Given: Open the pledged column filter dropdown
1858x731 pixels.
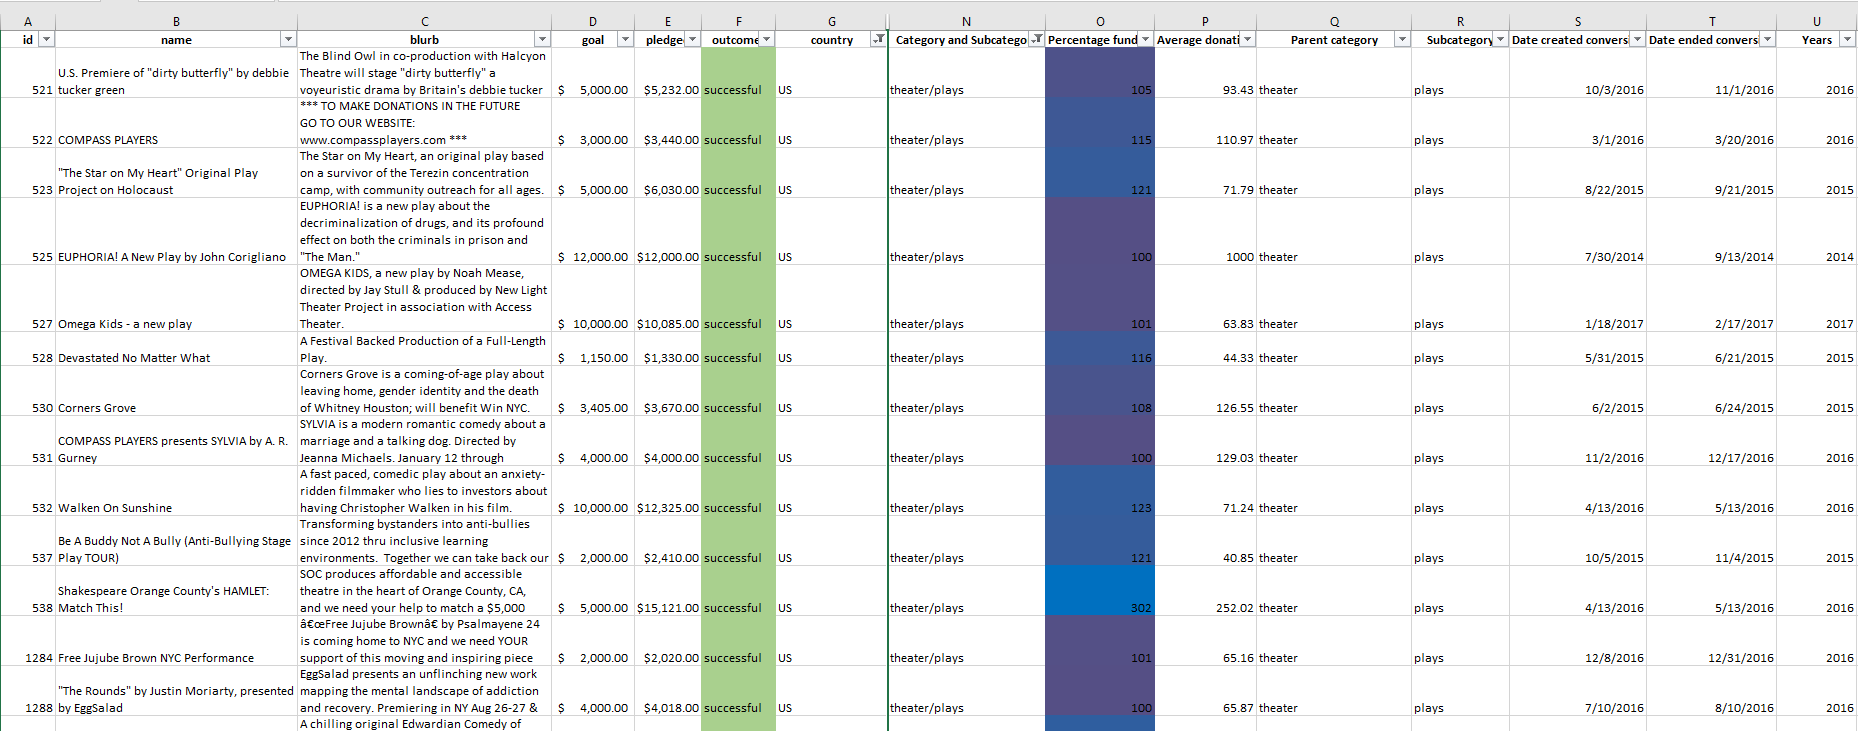Looking at the screenshot, I should coord(692,39).
